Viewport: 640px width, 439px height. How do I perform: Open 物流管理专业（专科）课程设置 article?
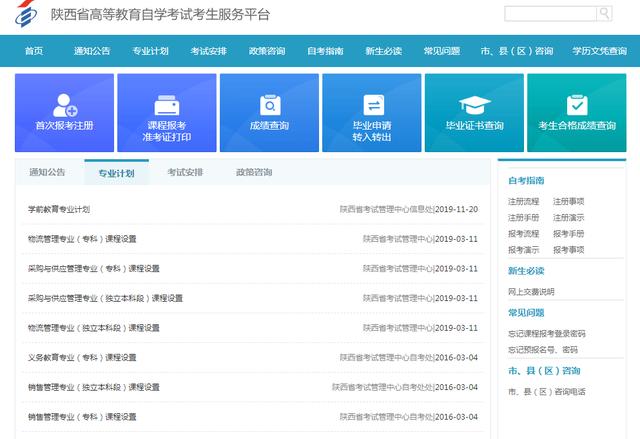click(82, 239)
